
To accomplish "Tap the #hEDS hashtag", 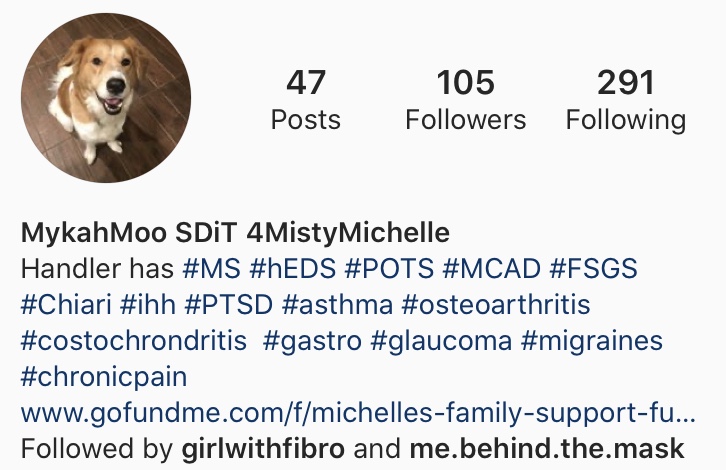I will (x=293, y=269).
